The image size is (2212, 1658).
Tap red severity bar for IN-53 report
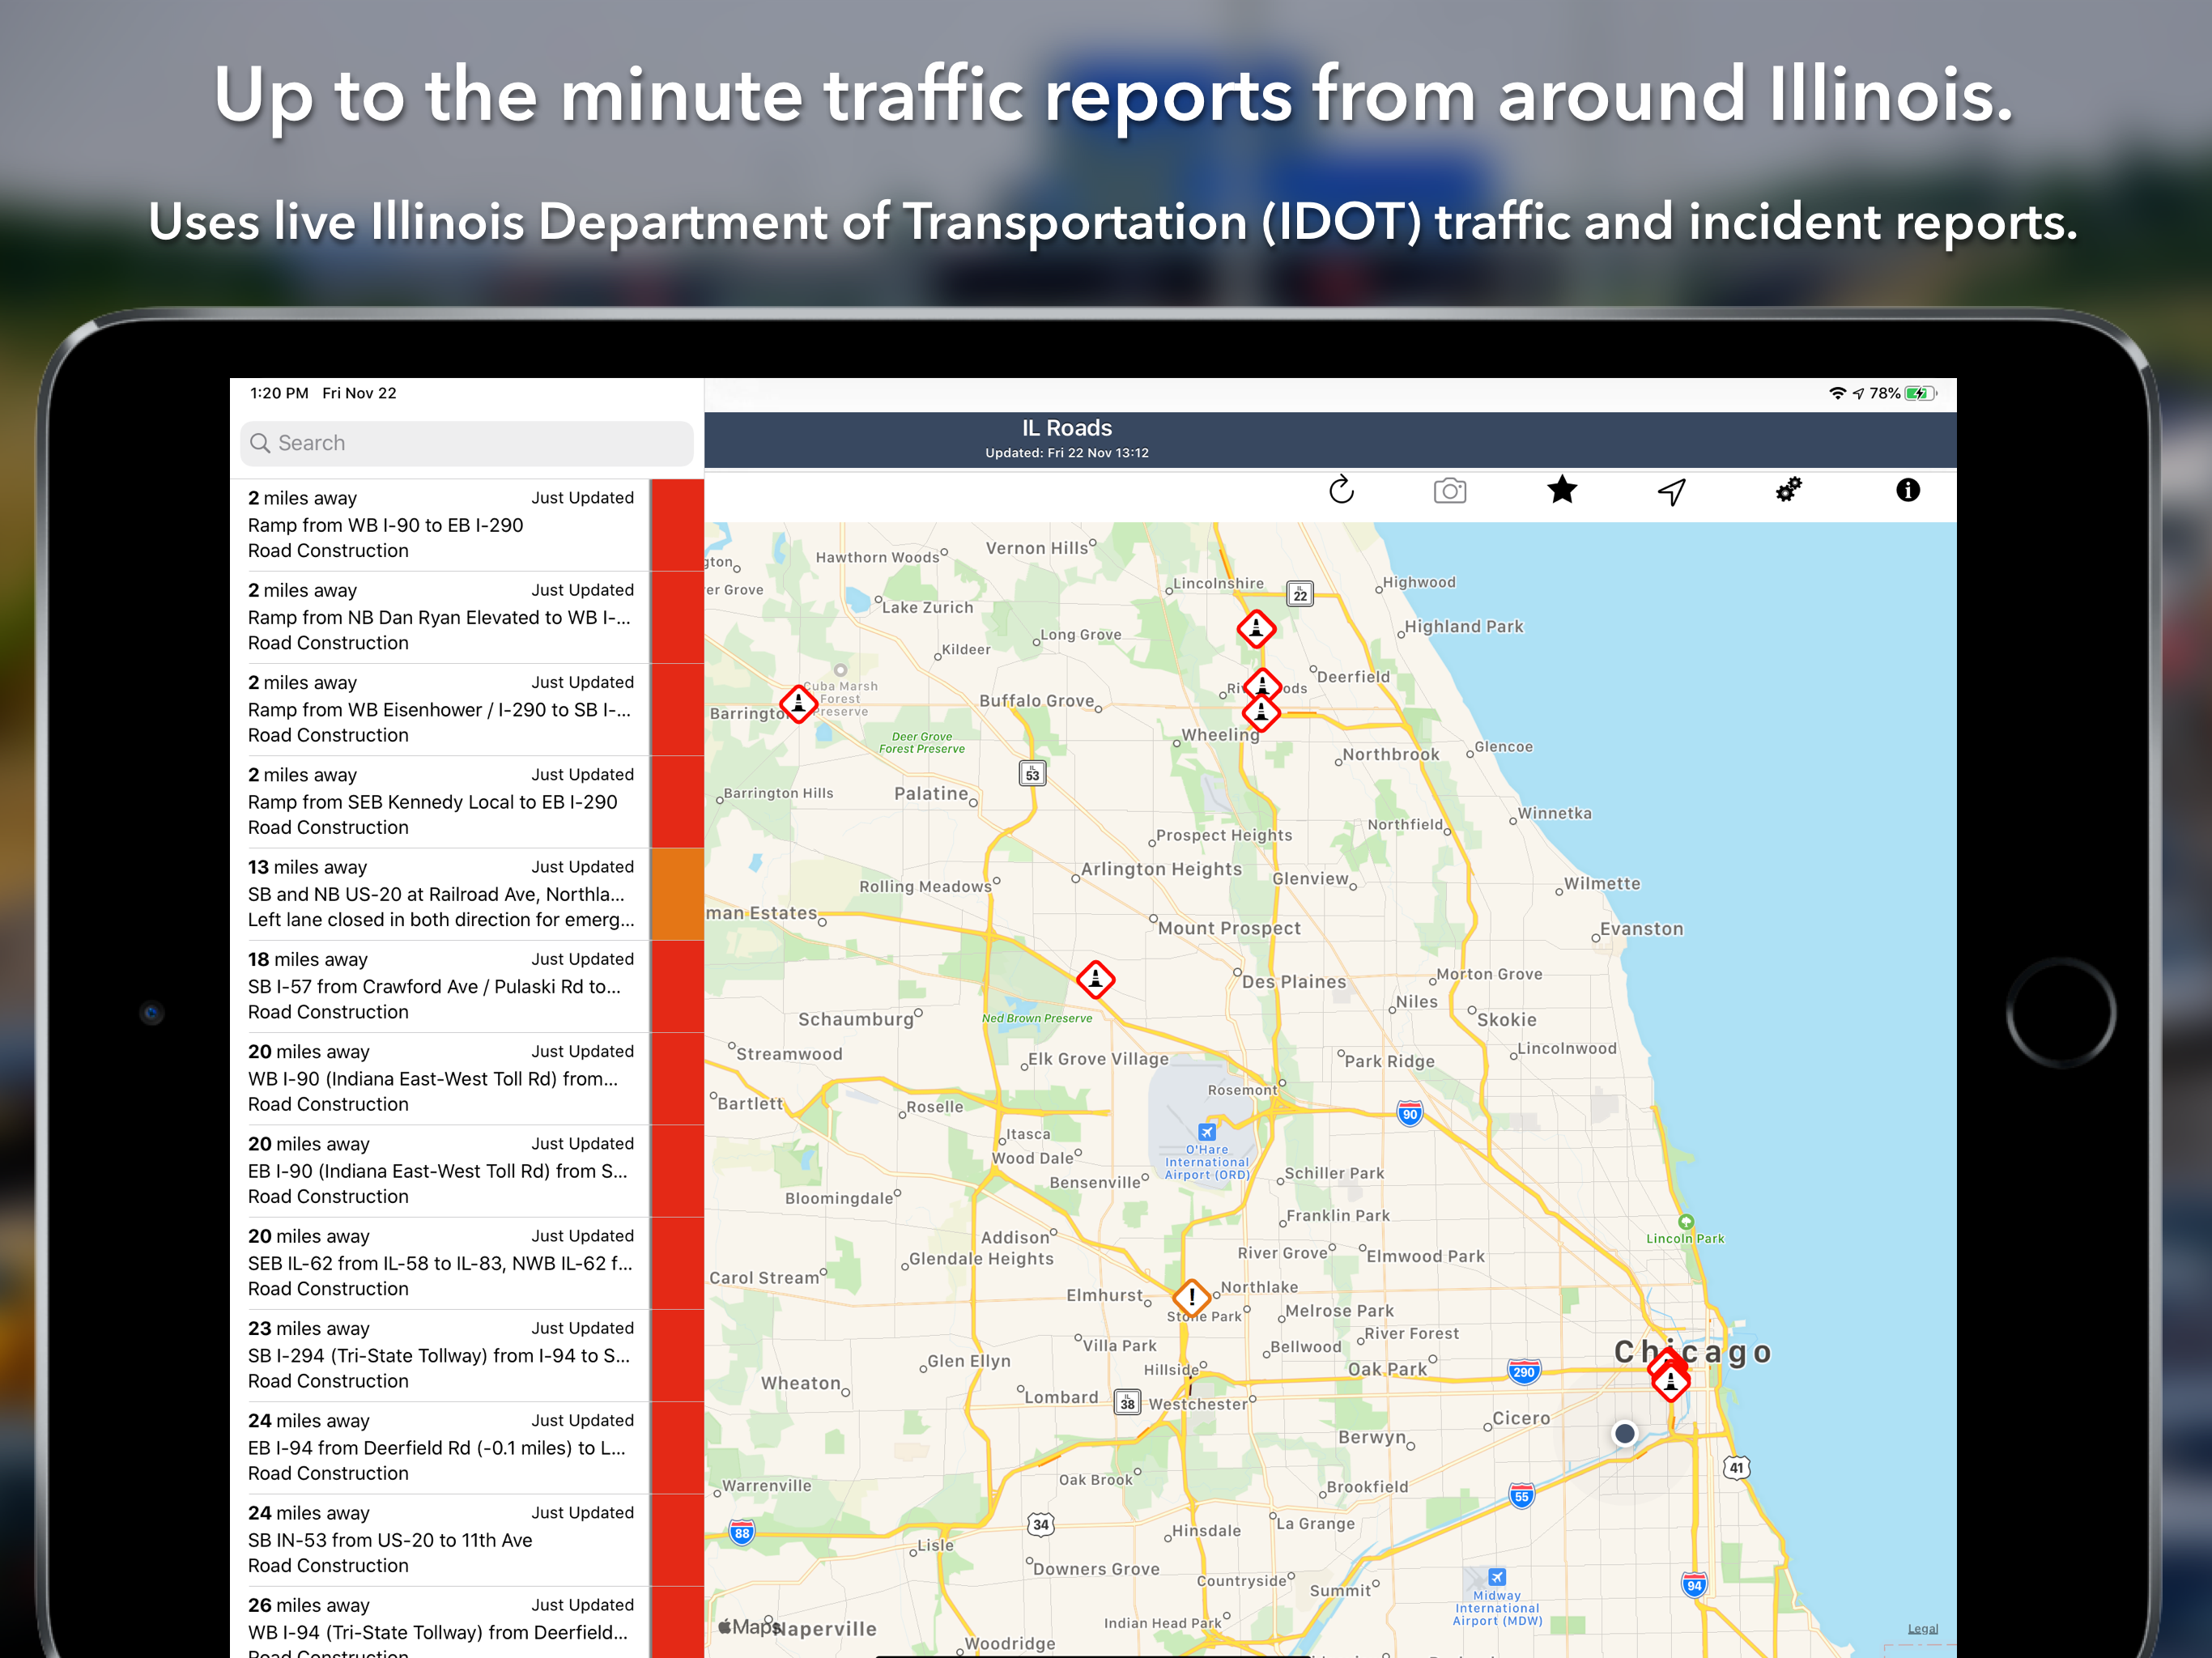[x=677, y=1540]
